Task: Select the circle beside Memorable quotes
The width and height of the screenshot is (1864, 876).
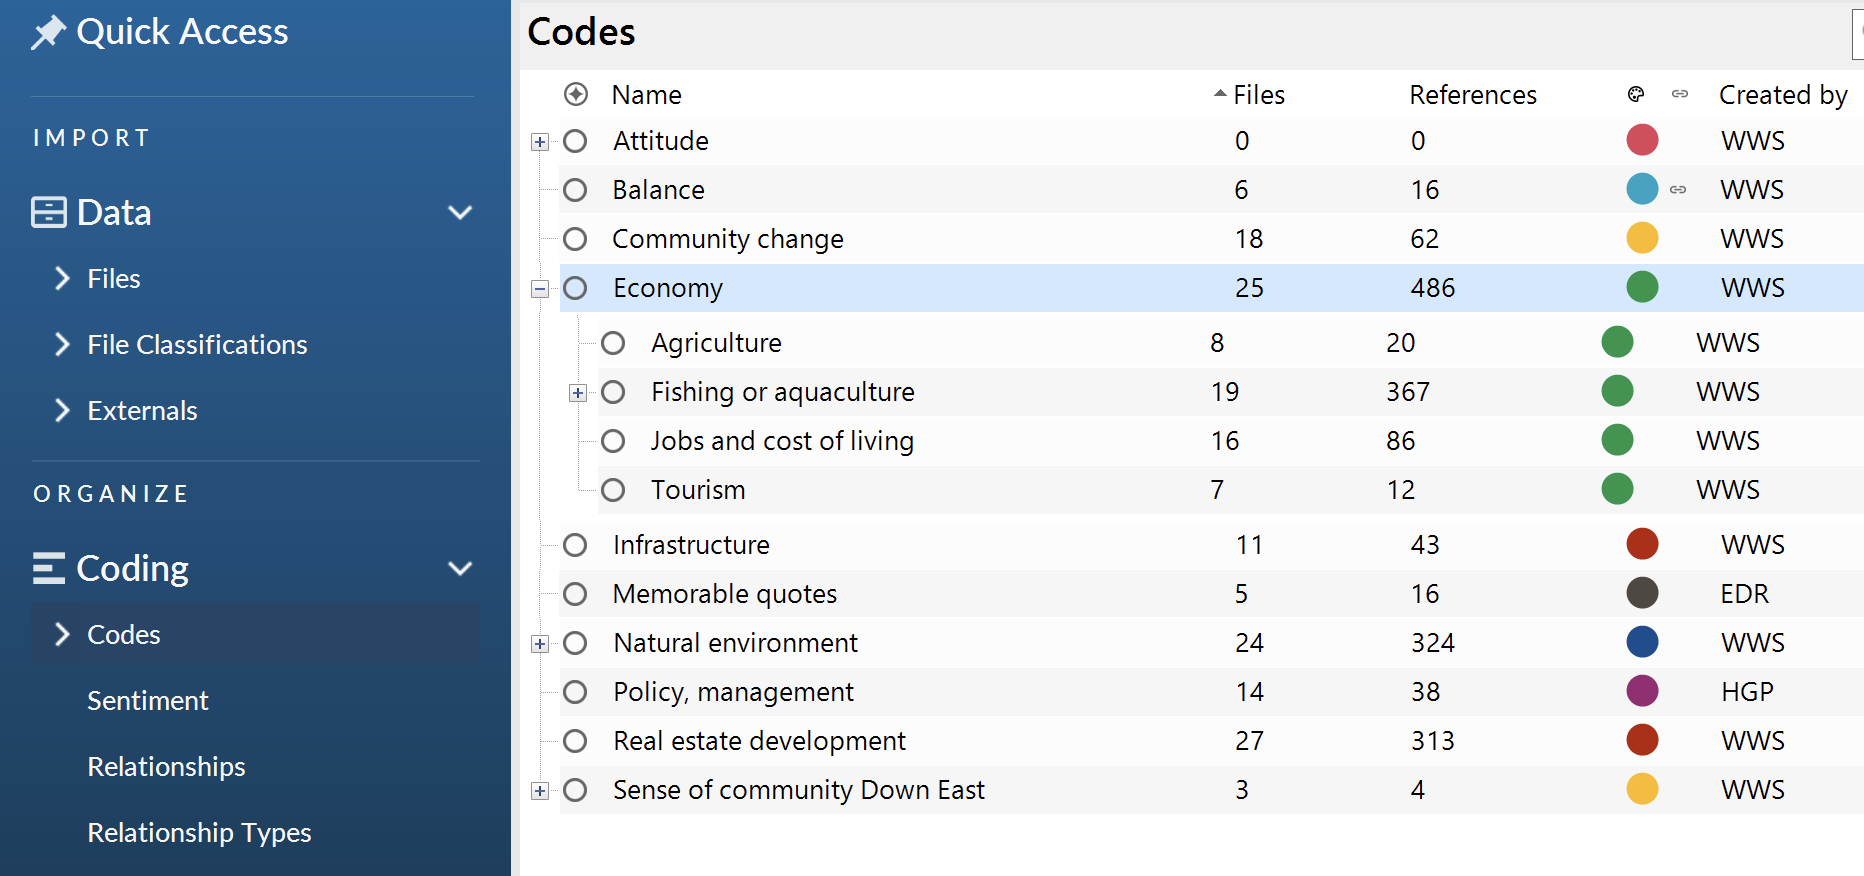Action: tap(575, 594)
